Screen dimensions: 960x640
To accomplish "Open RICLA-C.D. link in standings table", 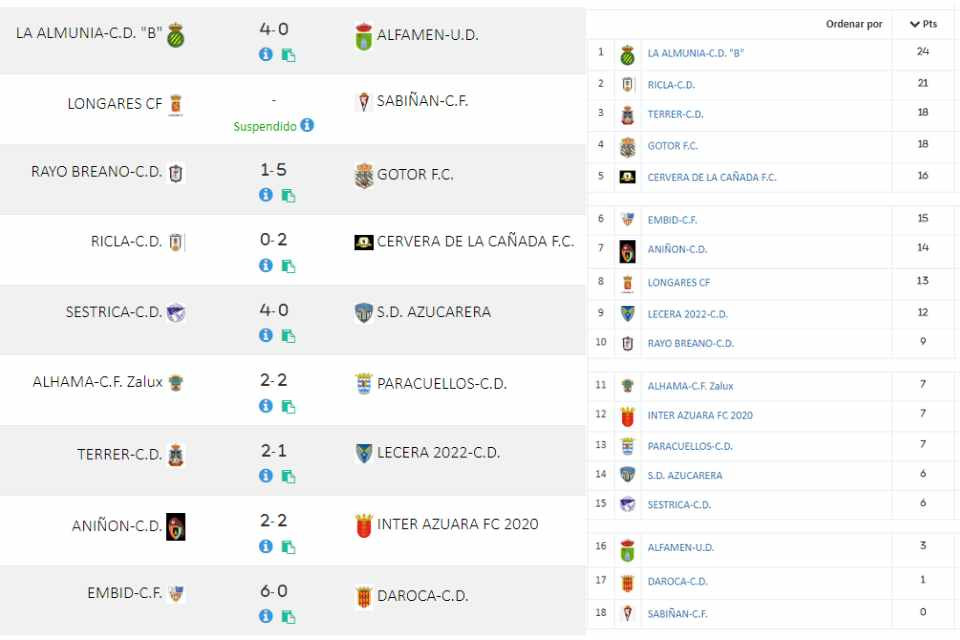I will tap(671, 85).
